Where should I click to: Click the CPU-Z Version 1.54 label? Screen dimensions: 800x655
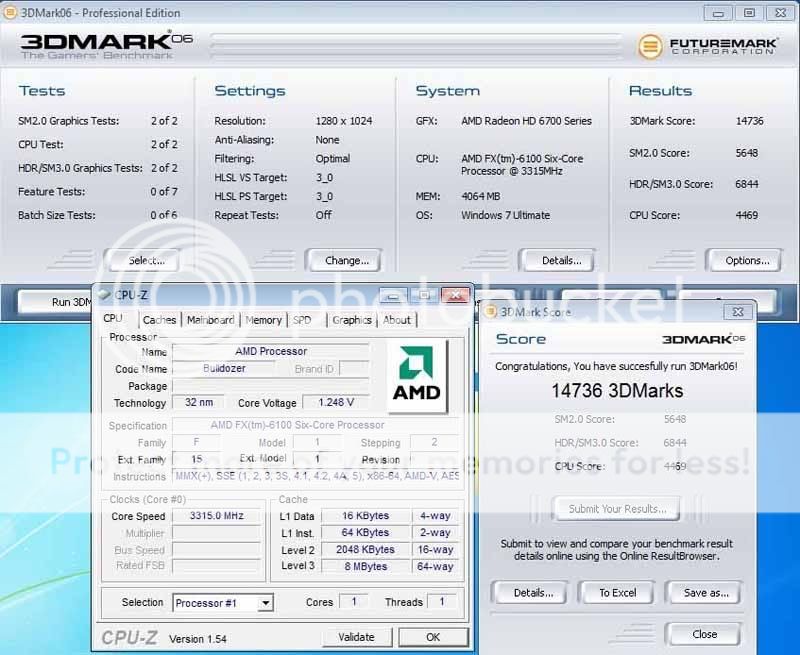(197, 639)
